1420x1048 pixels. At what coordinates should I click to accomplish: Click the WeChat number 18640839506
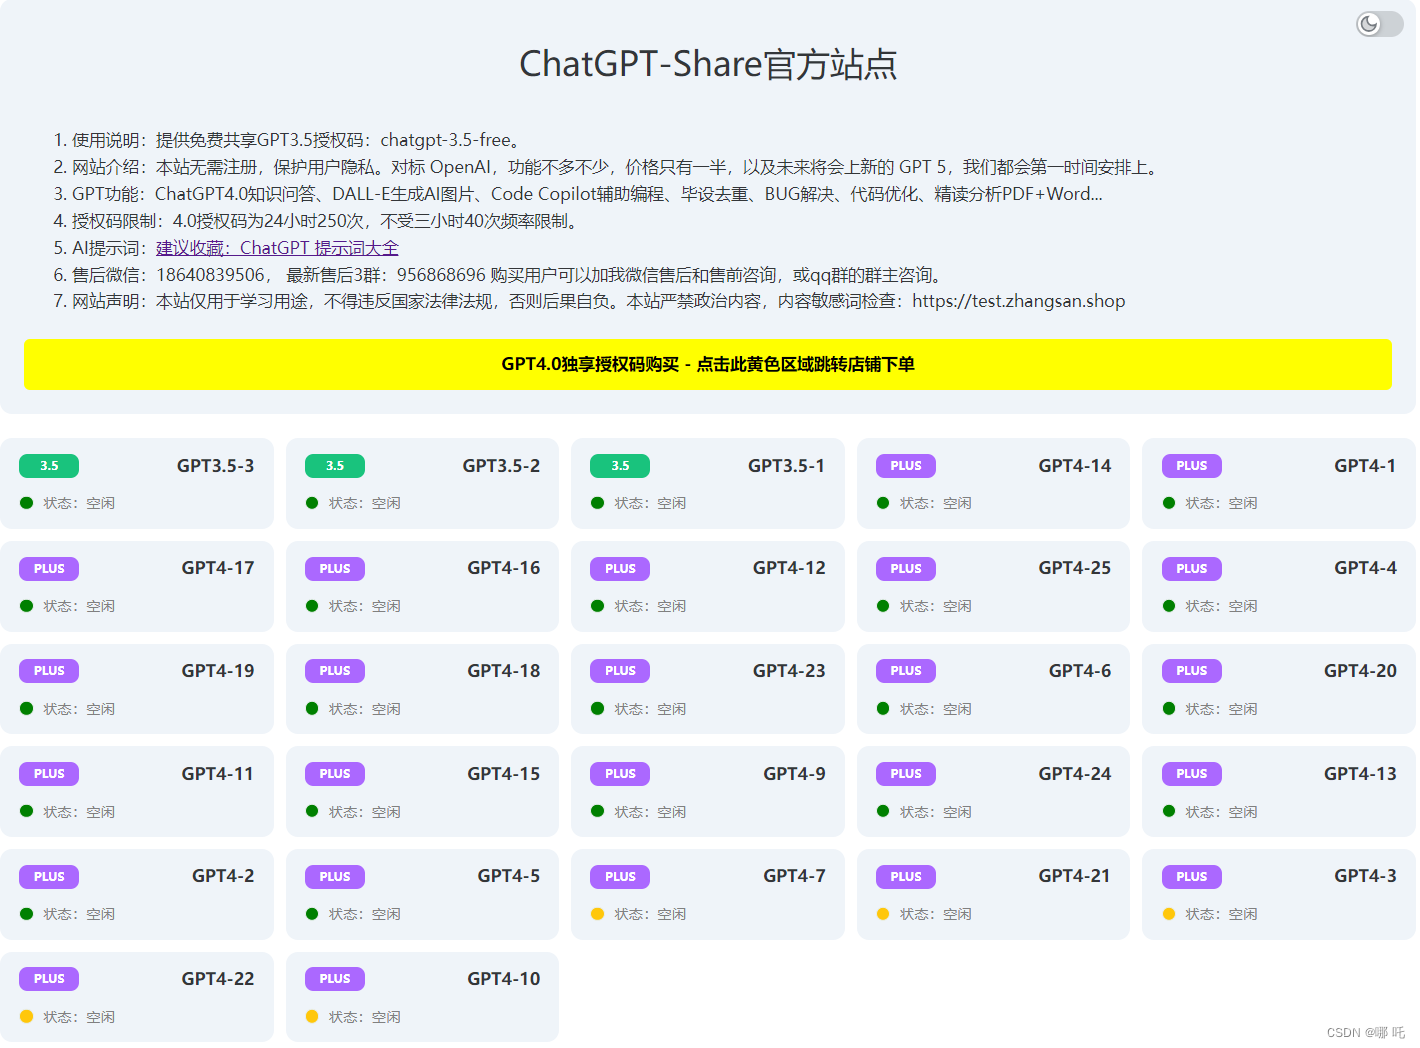211,275
